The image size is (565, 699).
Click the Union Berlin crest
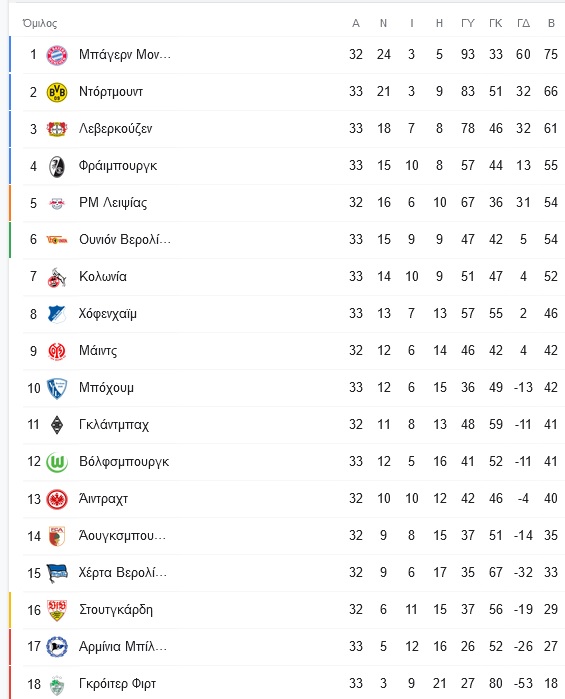[57, 240]
